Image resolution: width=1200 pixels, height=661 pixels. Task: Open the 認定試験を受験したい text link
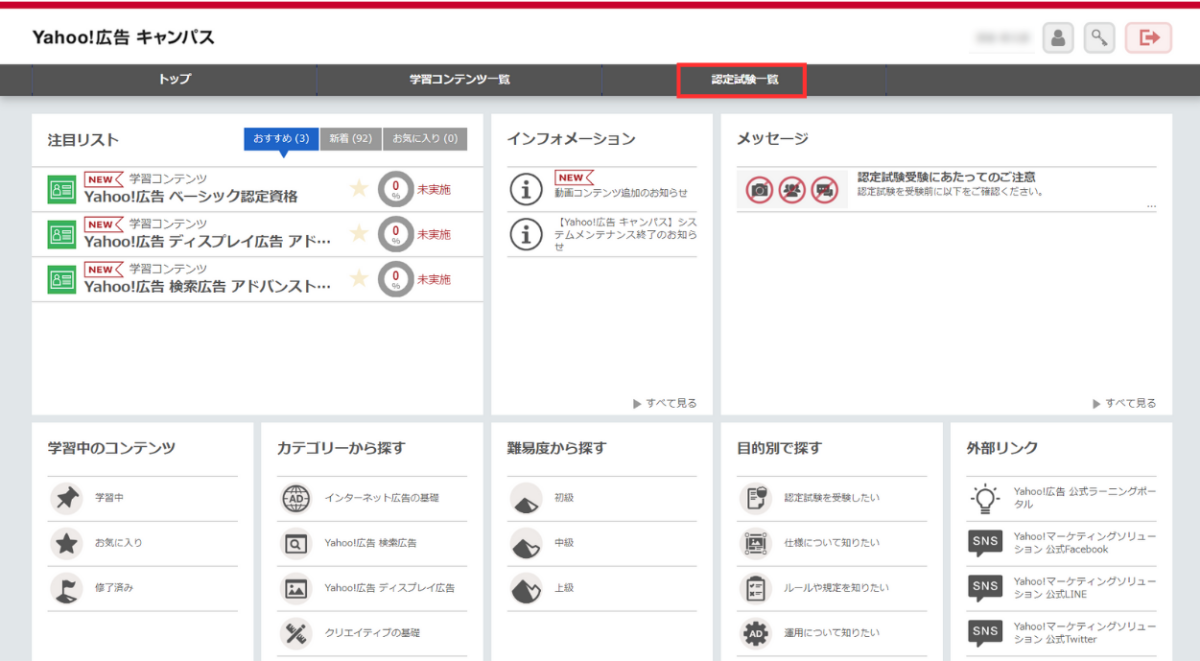pyautogui.click(x=832, y=498)
